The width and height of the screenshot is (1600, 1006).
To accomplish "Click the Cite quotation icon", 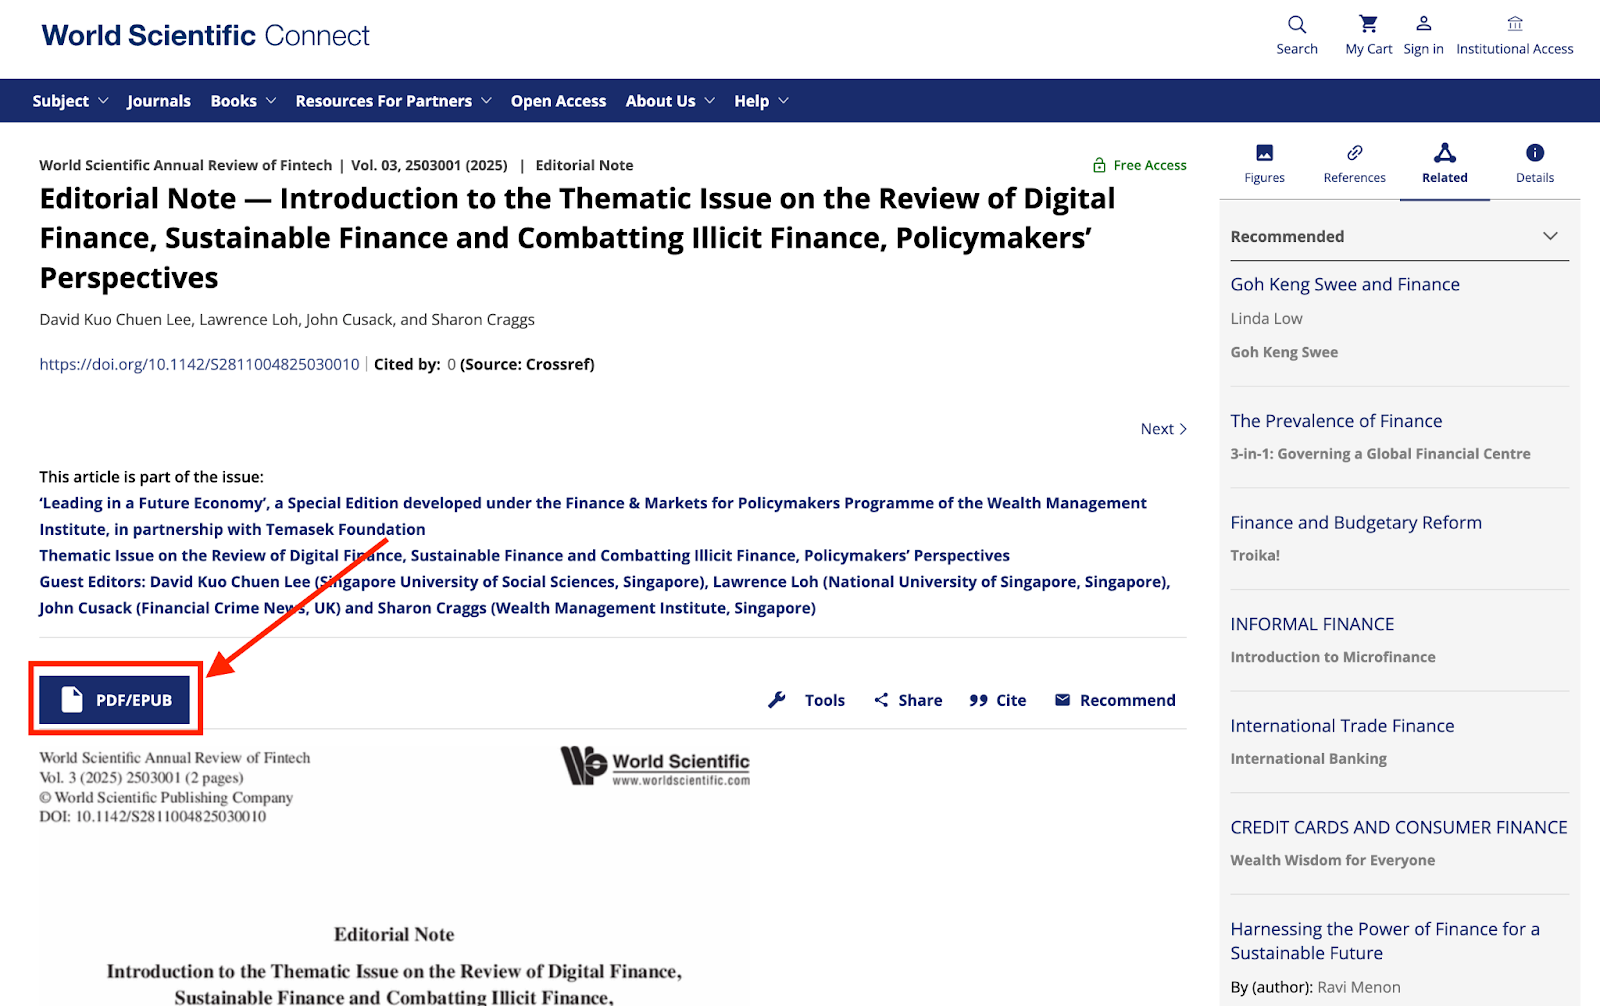I will tap(978, 700).
